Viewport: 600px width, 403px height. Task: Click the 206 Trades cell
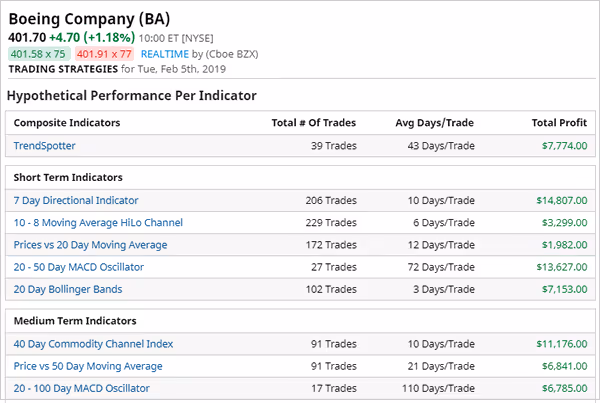coord(331,201)
